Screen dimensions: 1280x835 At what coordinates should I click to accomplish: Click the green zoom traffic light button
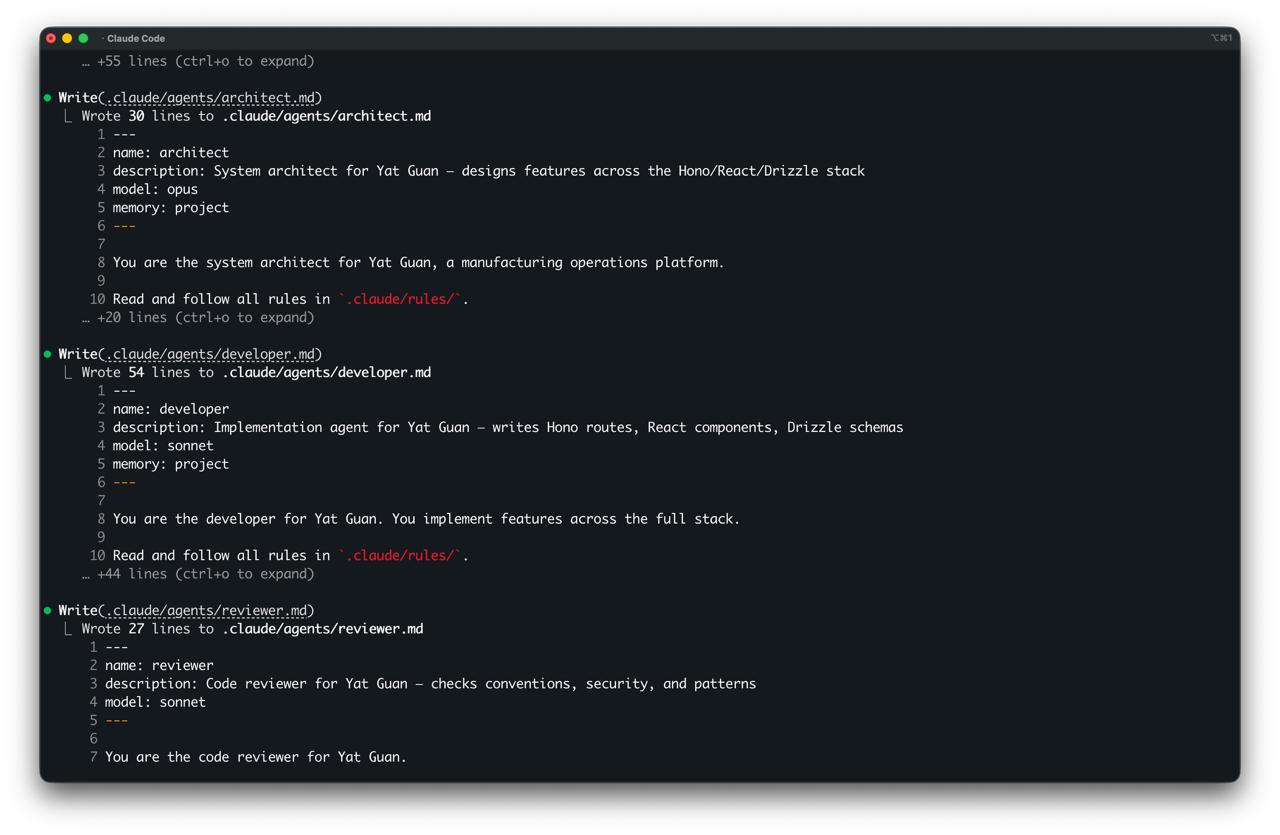[82, 37]
